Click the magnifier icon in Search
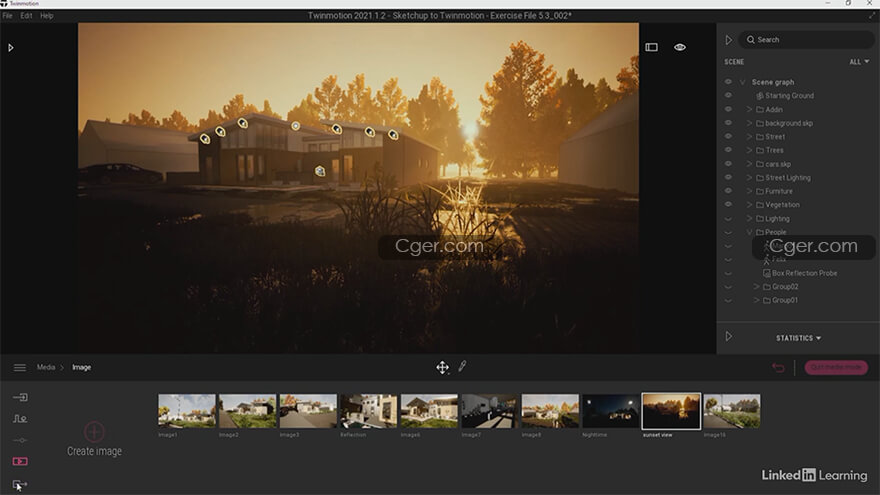The width and height of the screenshot is (880, 495). (750, 40)
